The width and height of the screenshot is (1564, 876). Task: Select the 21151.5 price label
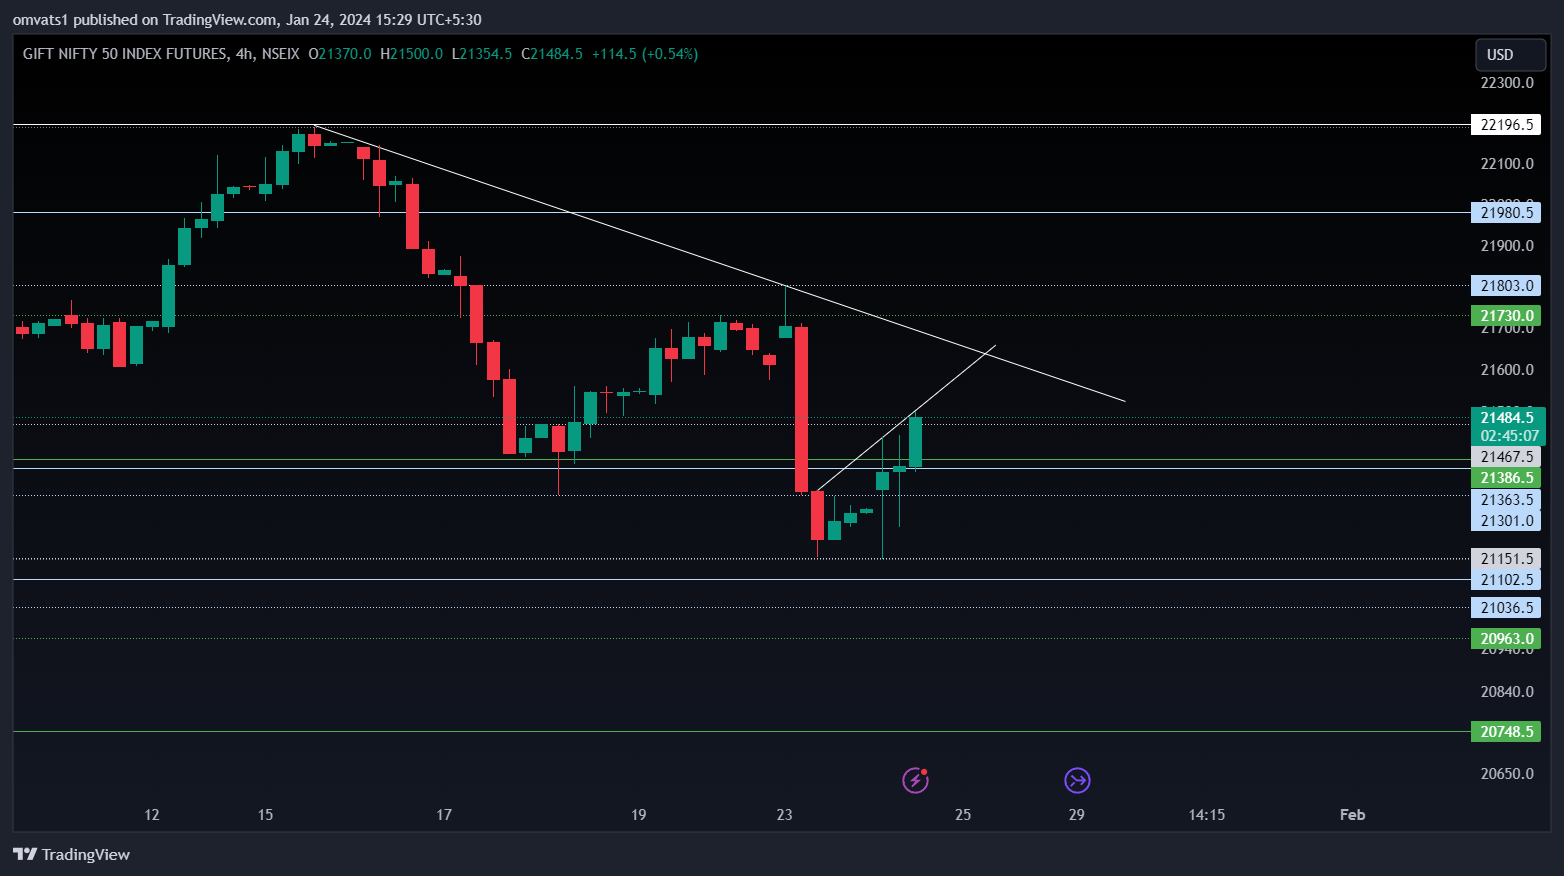[1506, 559]
